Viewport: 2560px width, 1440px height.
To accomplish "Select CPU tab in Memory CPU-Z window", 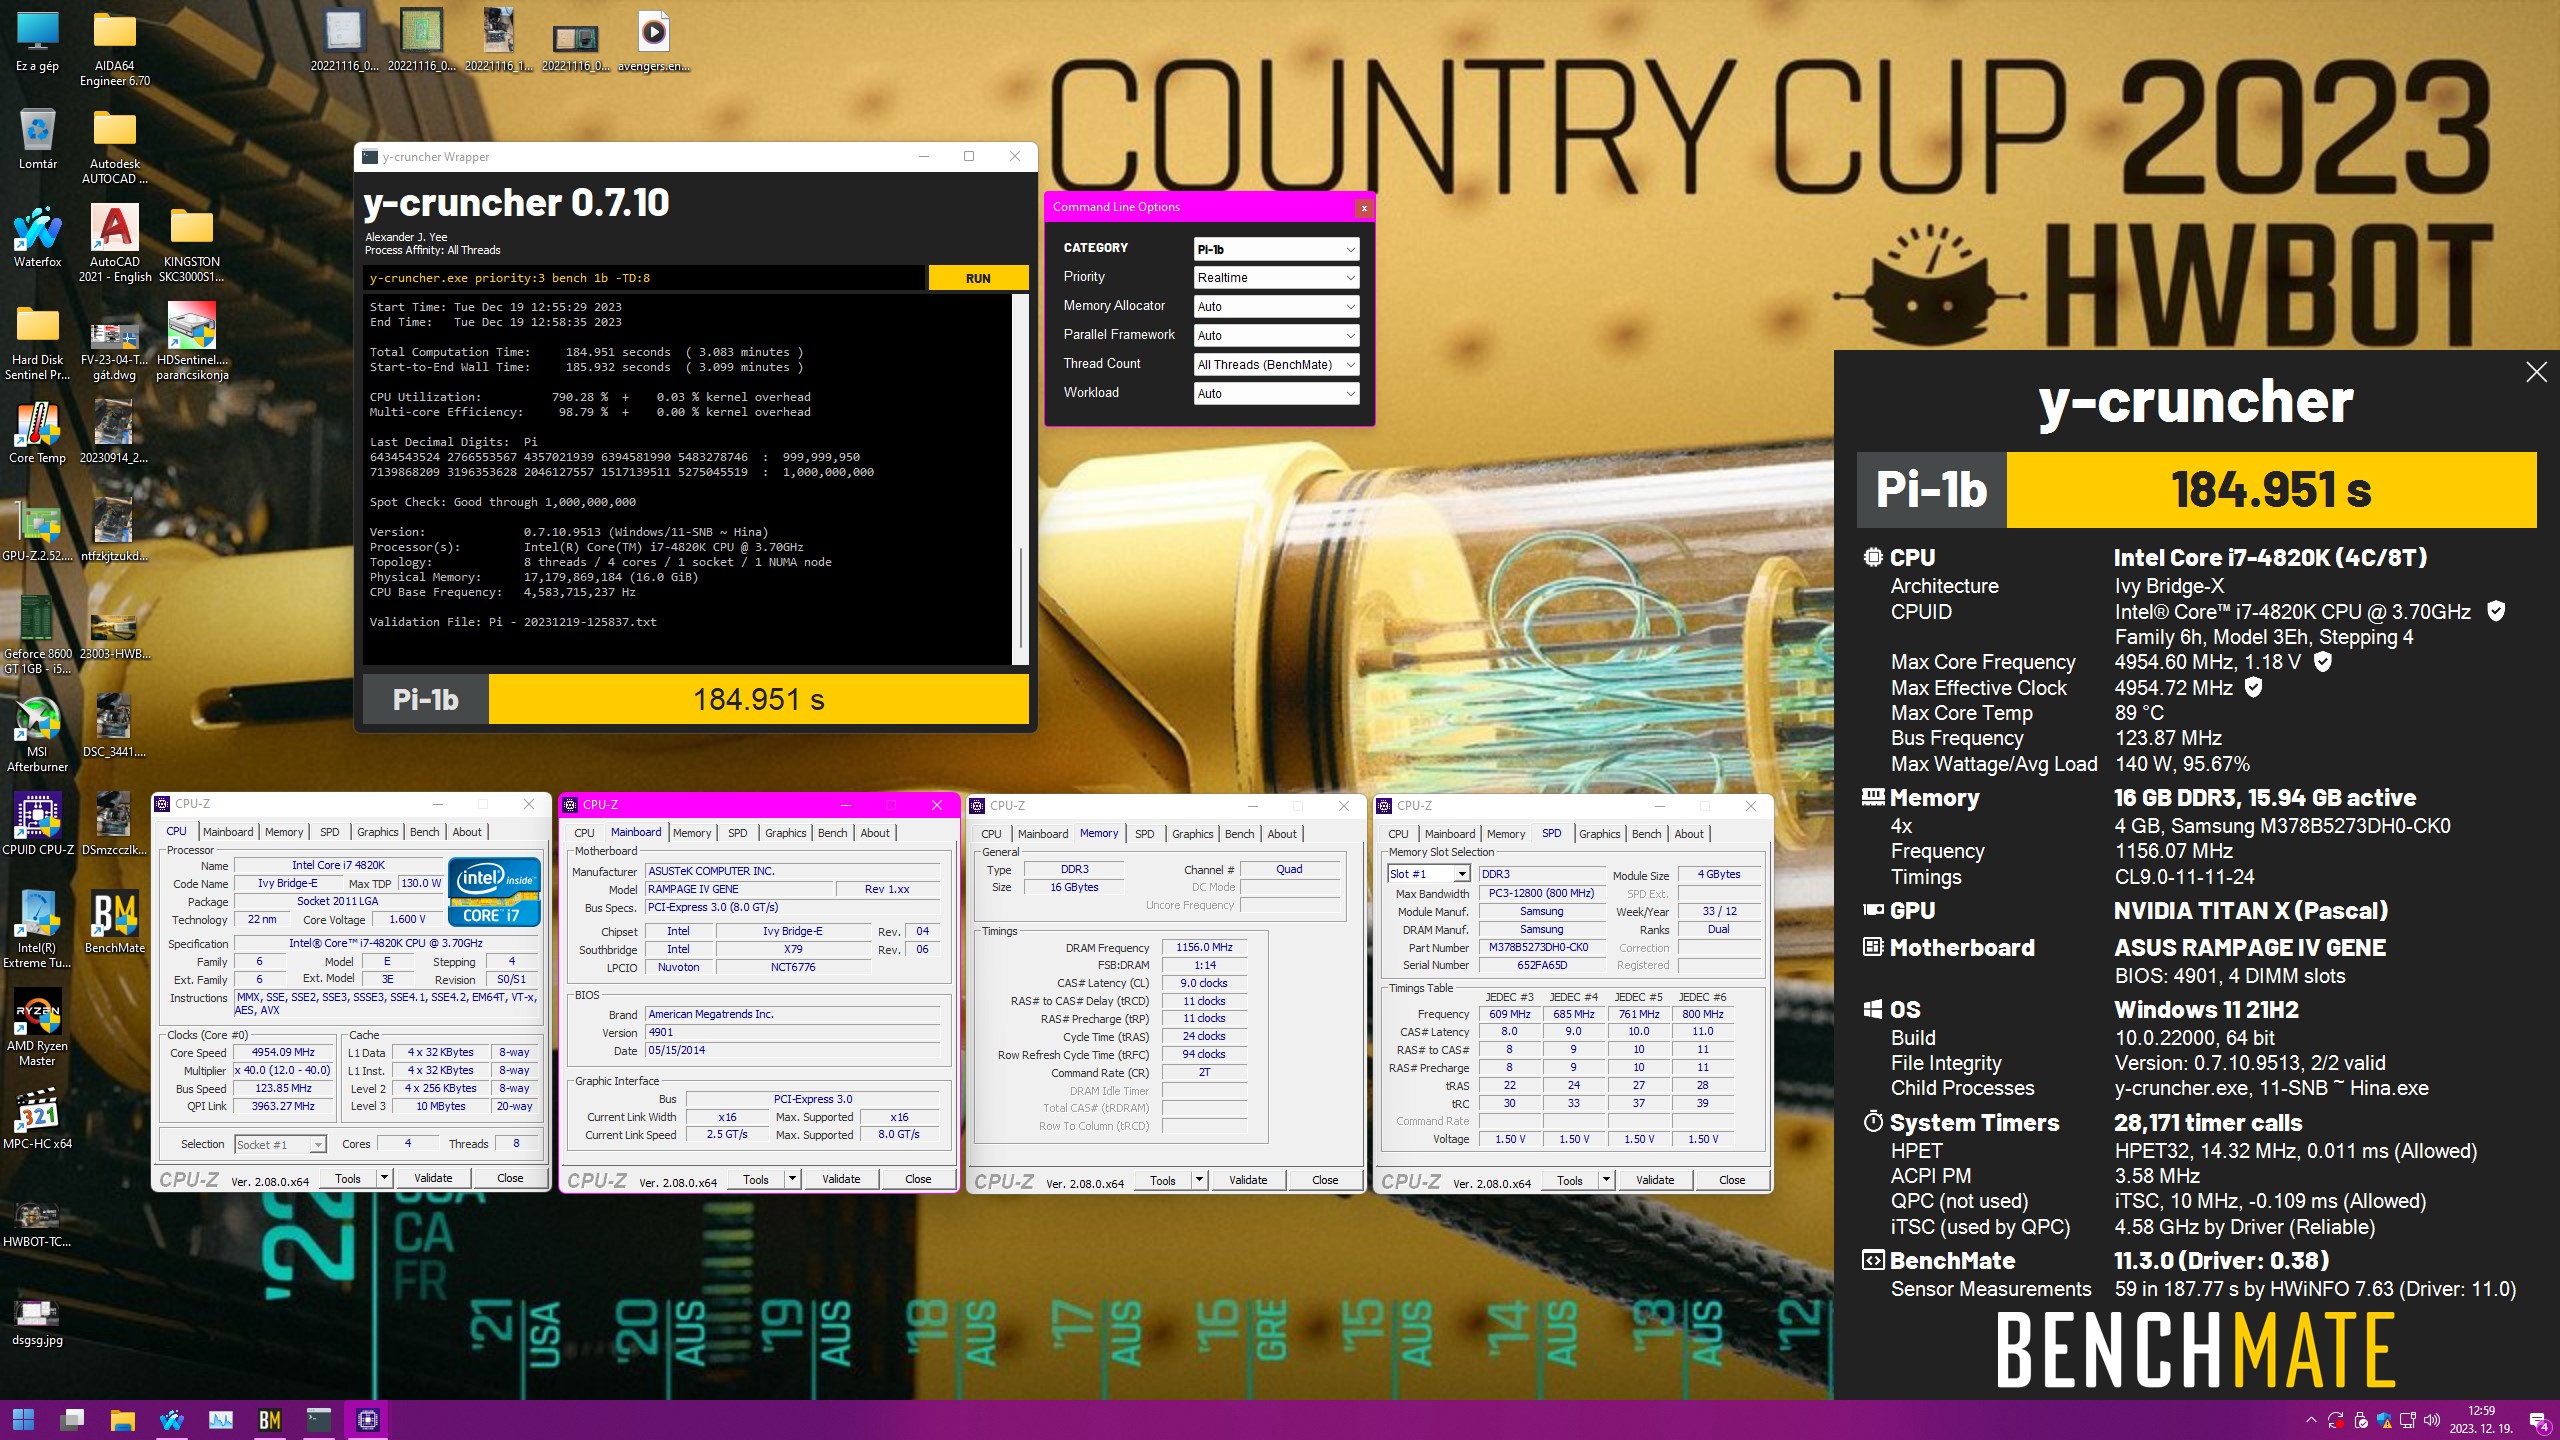I will coord(991,834).
